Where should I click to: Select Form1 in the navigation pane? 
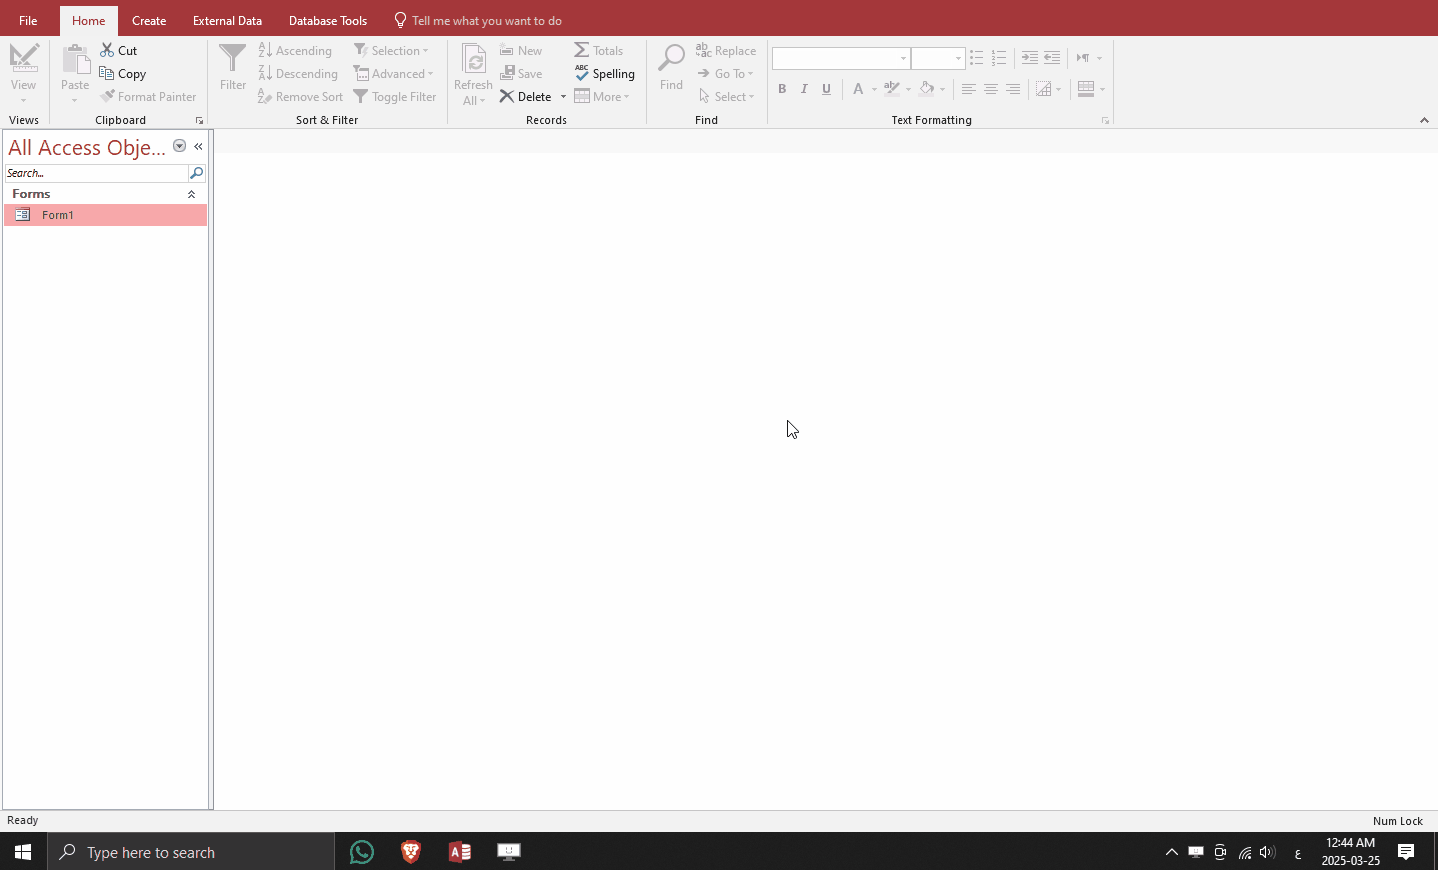[58, 215]
